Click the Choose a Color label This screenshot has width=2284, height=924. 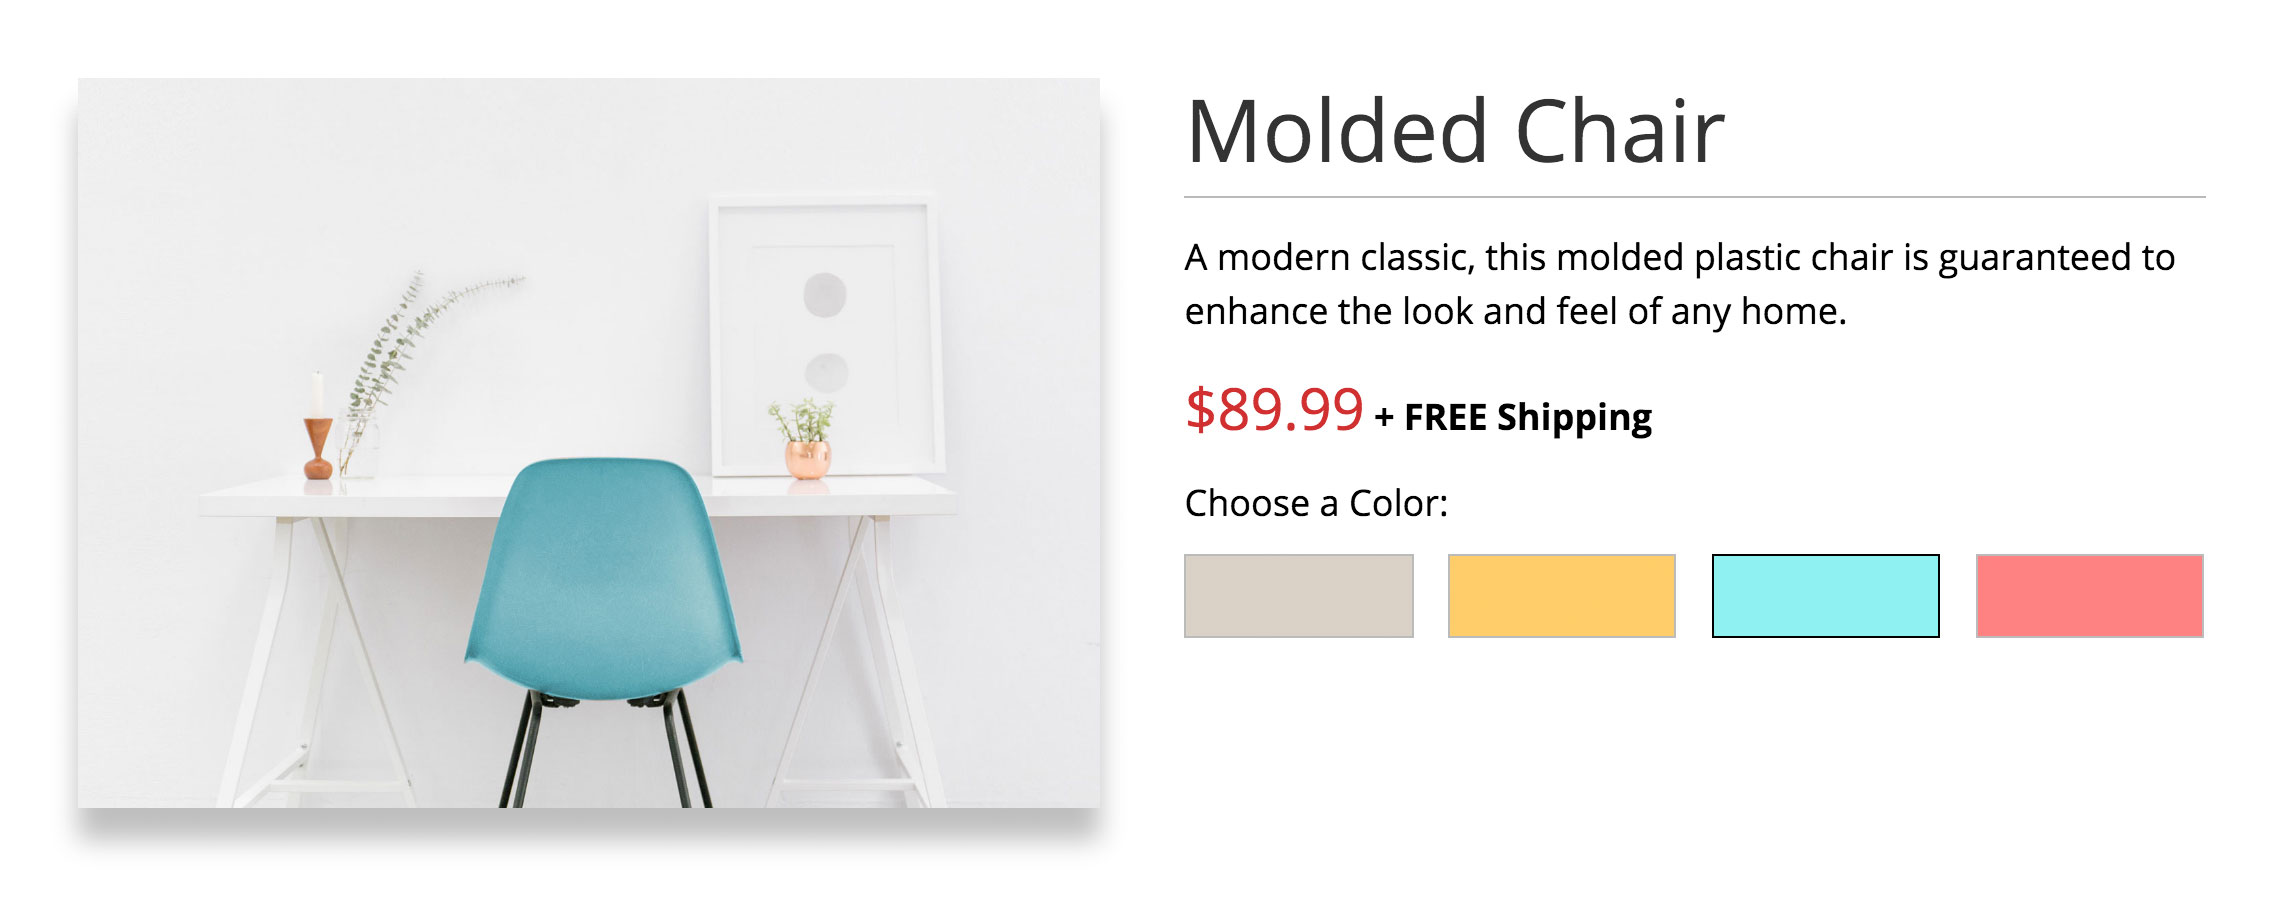[1316, 503]
